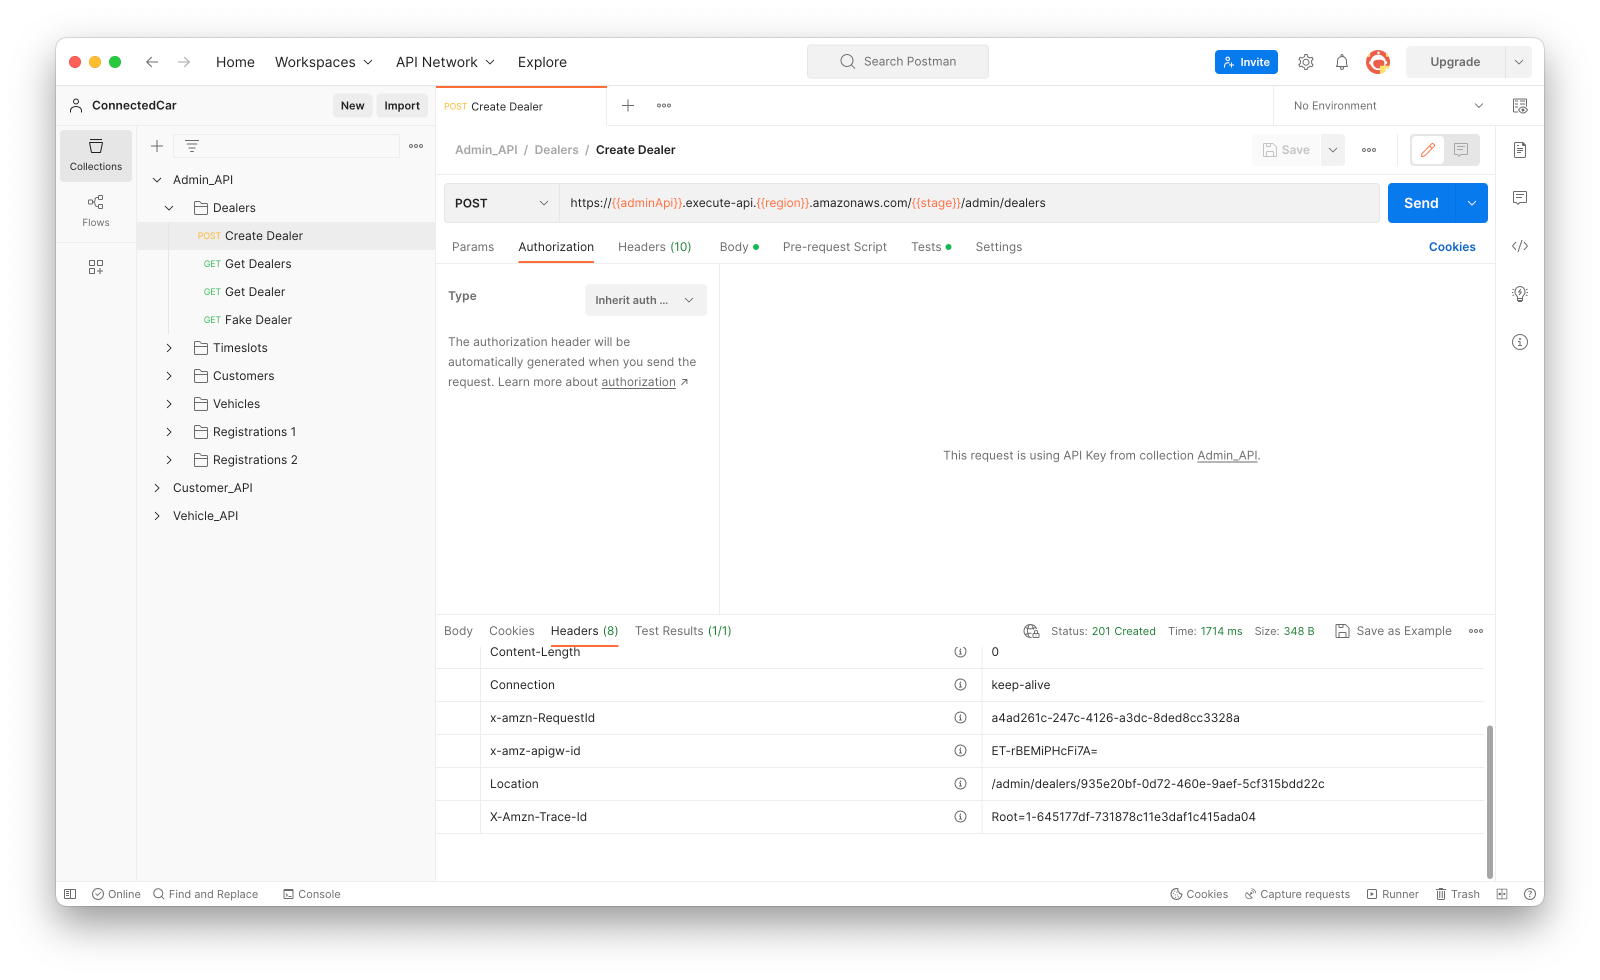
Task: Open the Related requests lightbulb icon
Action: pos(1520,294)
